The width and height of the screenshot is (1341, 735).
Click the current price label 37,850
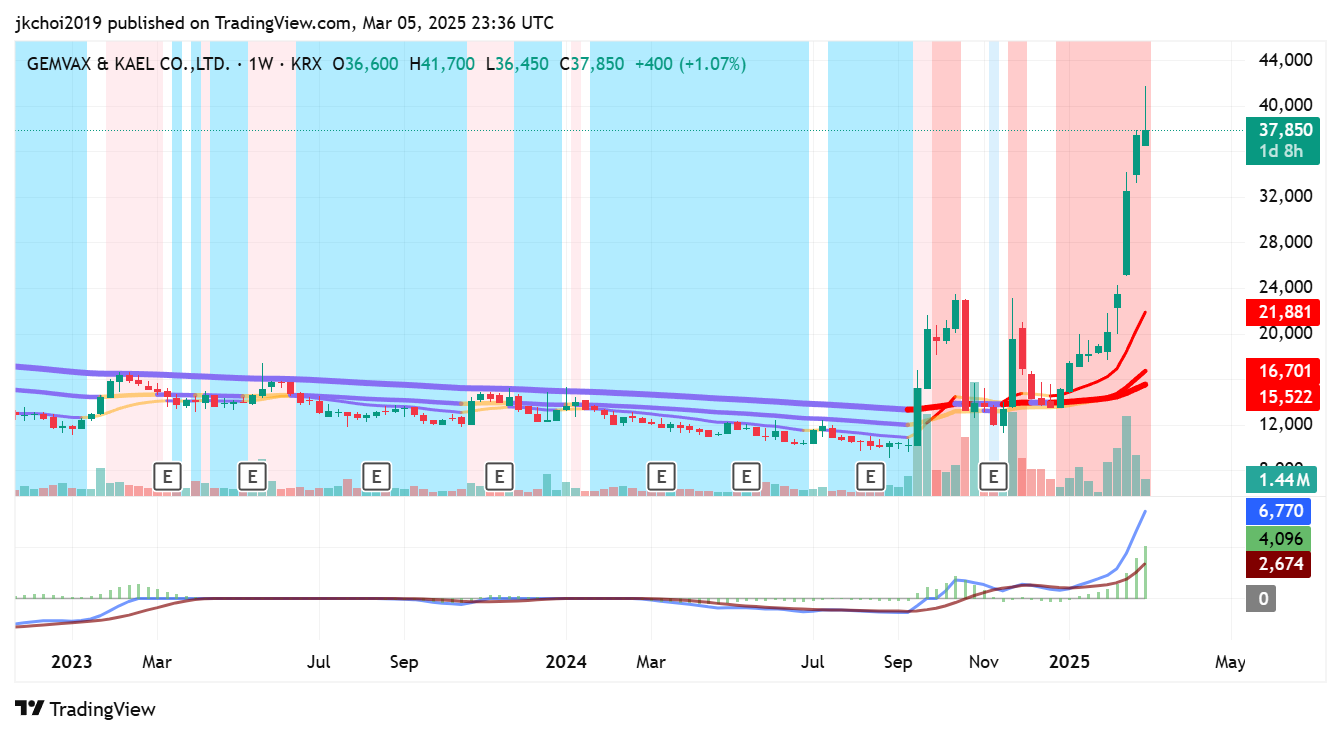click(x=1282, y=130)
